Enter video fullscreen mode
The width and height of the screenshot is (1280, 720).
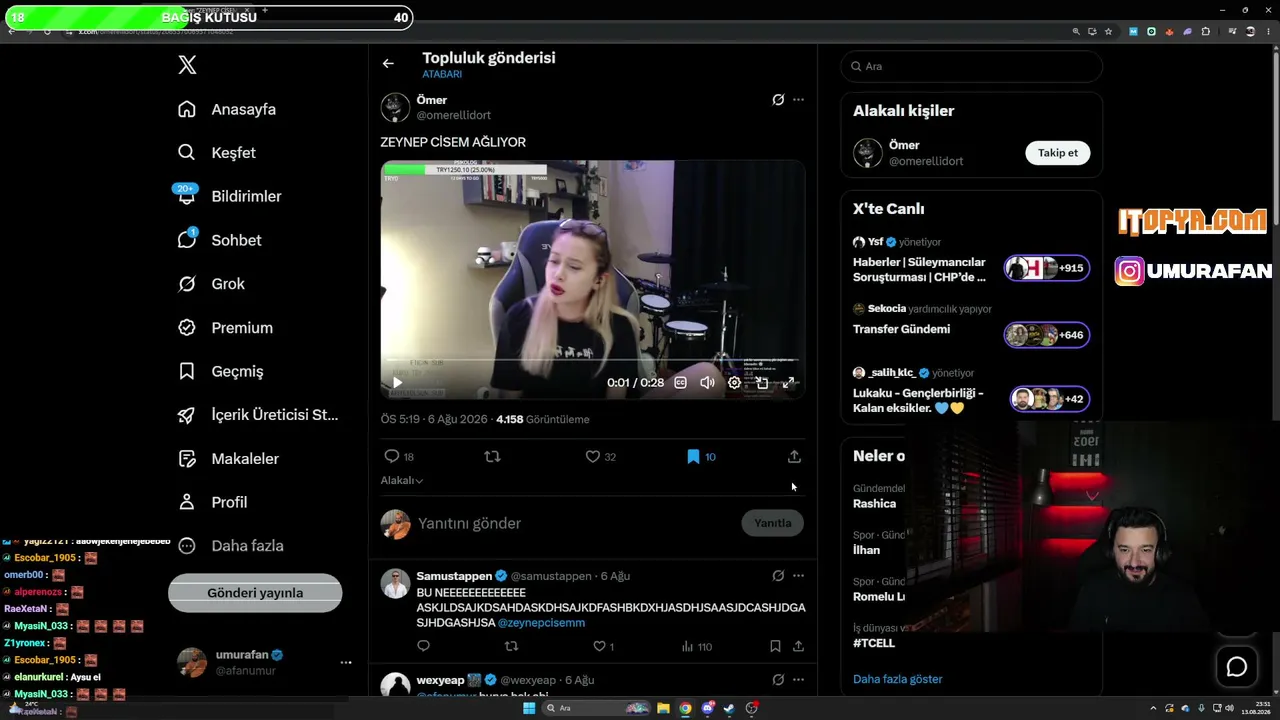[789, 382]
